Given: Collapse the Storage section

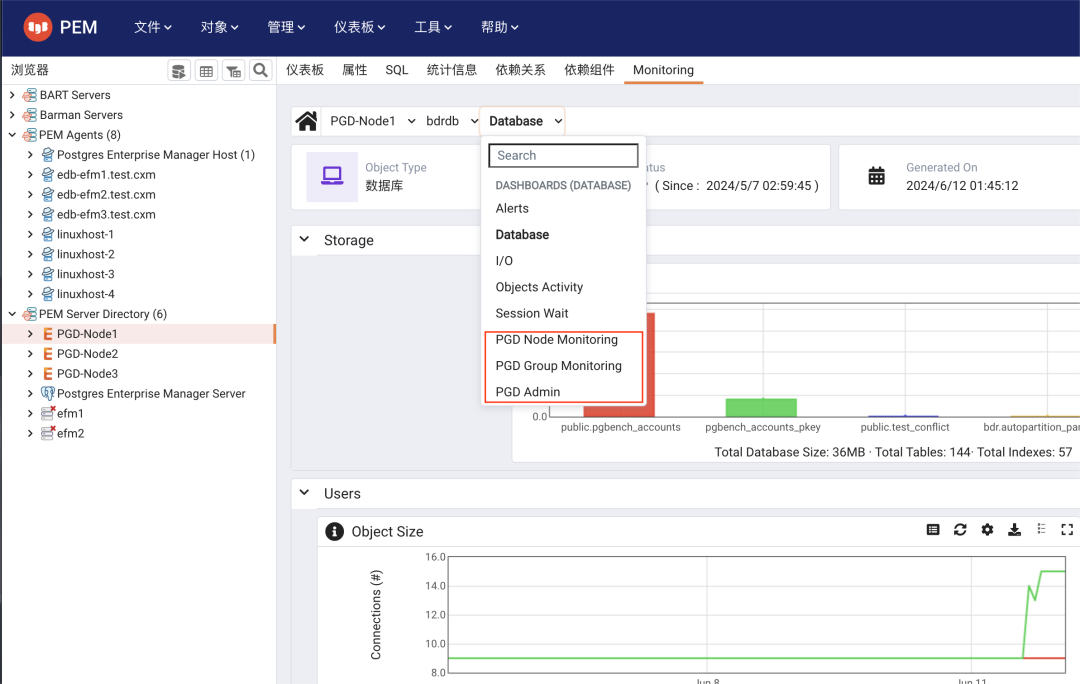Looking at the screenshot, I should [304, 240].
